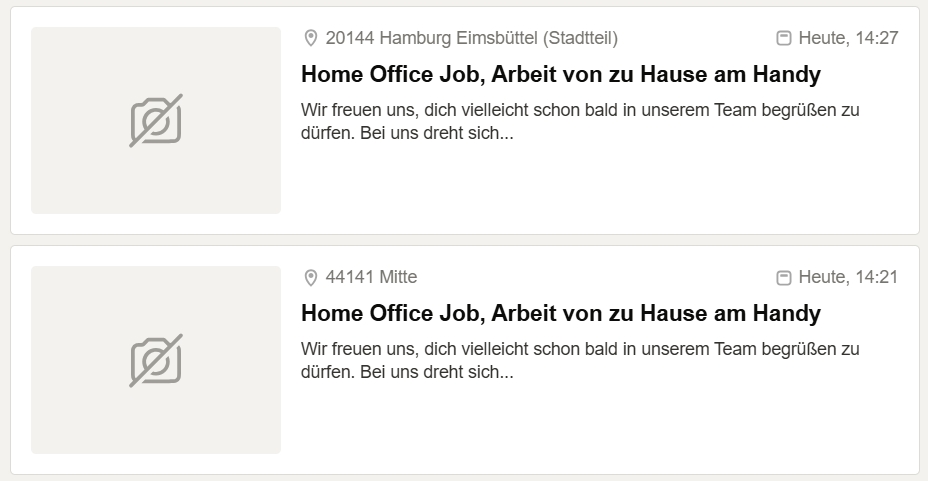Click the location pin icon beside 20144 Hamburg
The image size is (928, 481).
pyautogui.click(x=311, y=38)
